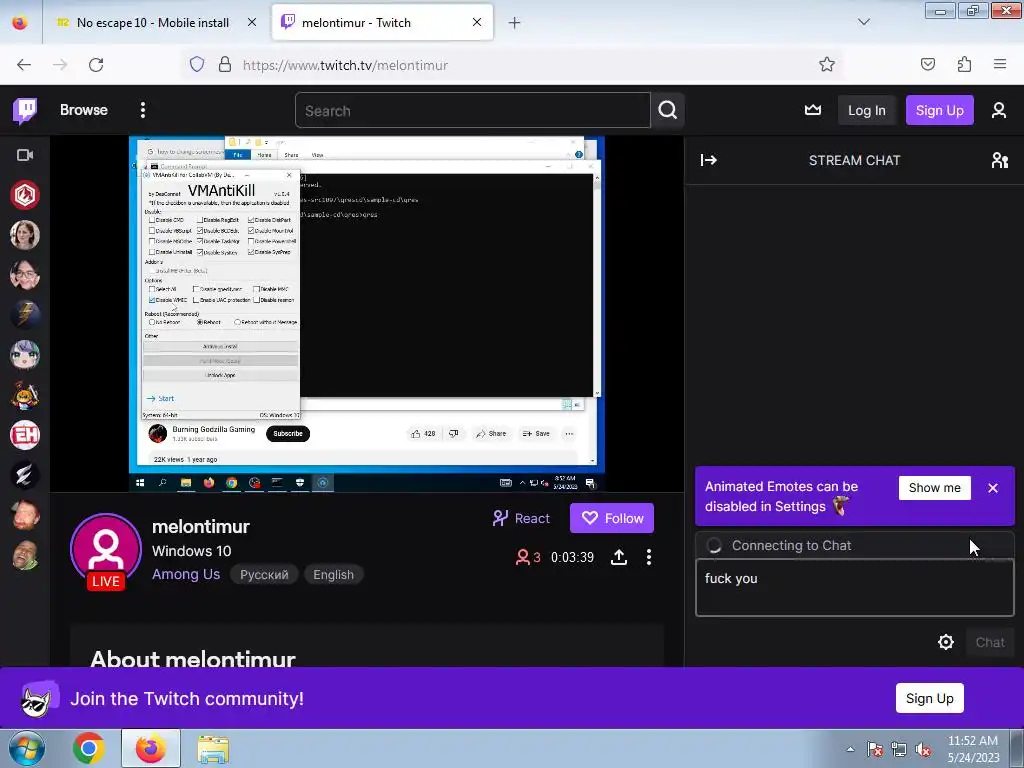Click the taskbar clock 11:52 AM

tap(972, 741)
